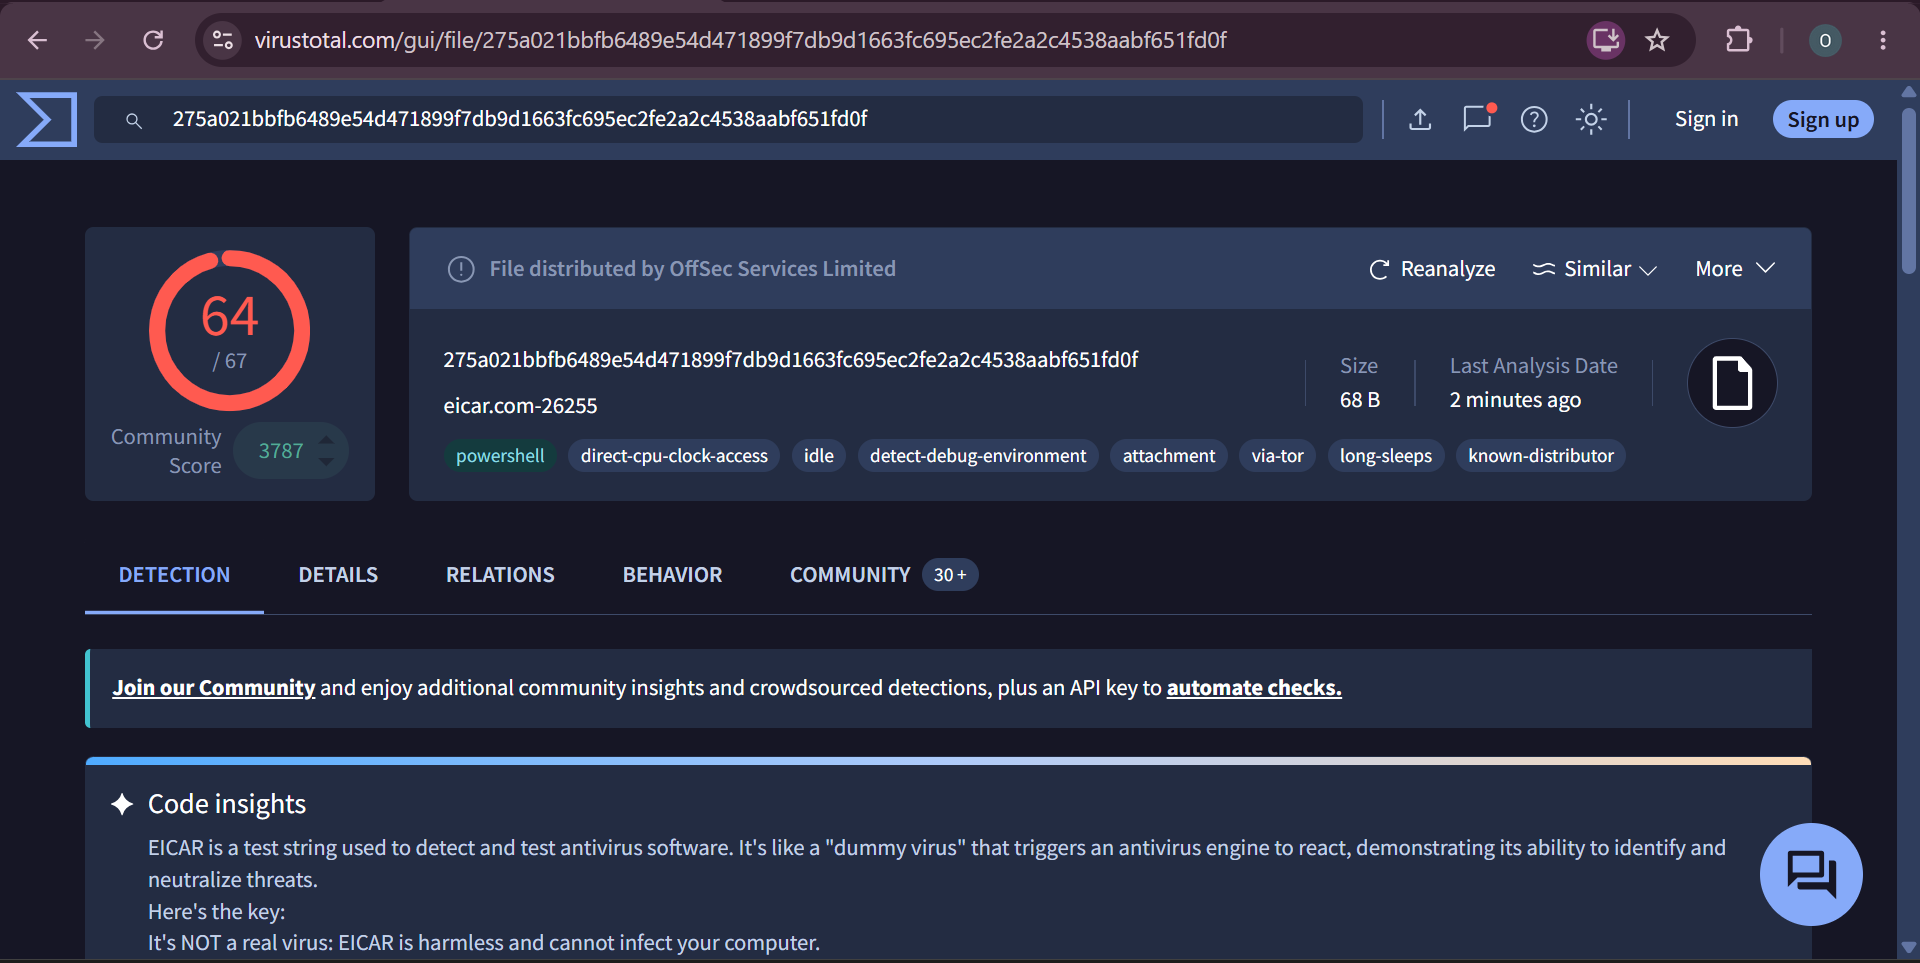Open the automate checks link

click(x=1254, y=688)
